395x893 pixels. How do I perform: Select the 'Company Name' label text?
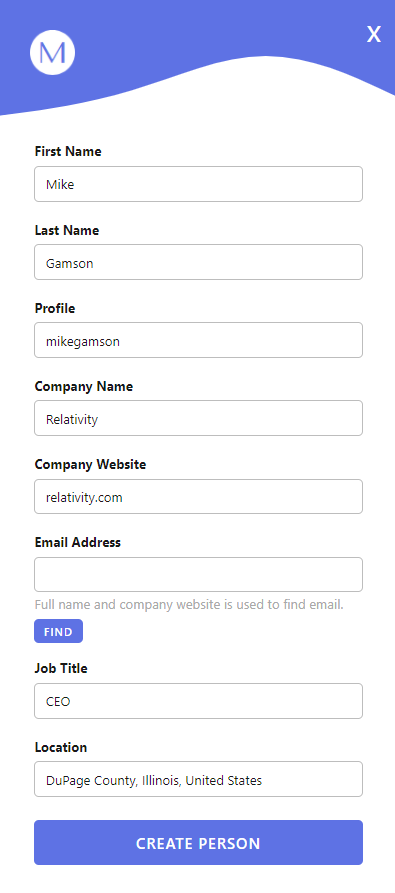point(84,387)
